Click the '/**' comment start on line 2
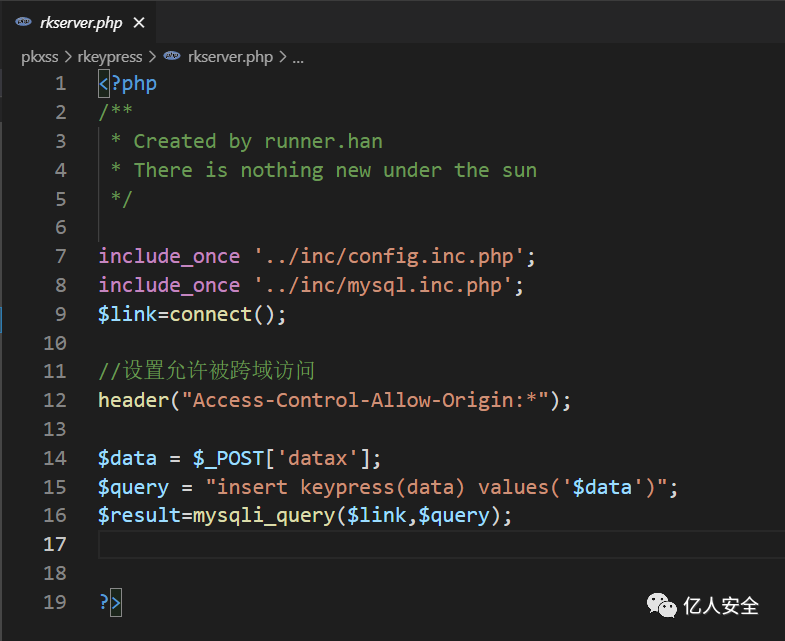This screenshot has height=641, width=785. [116, 111]
